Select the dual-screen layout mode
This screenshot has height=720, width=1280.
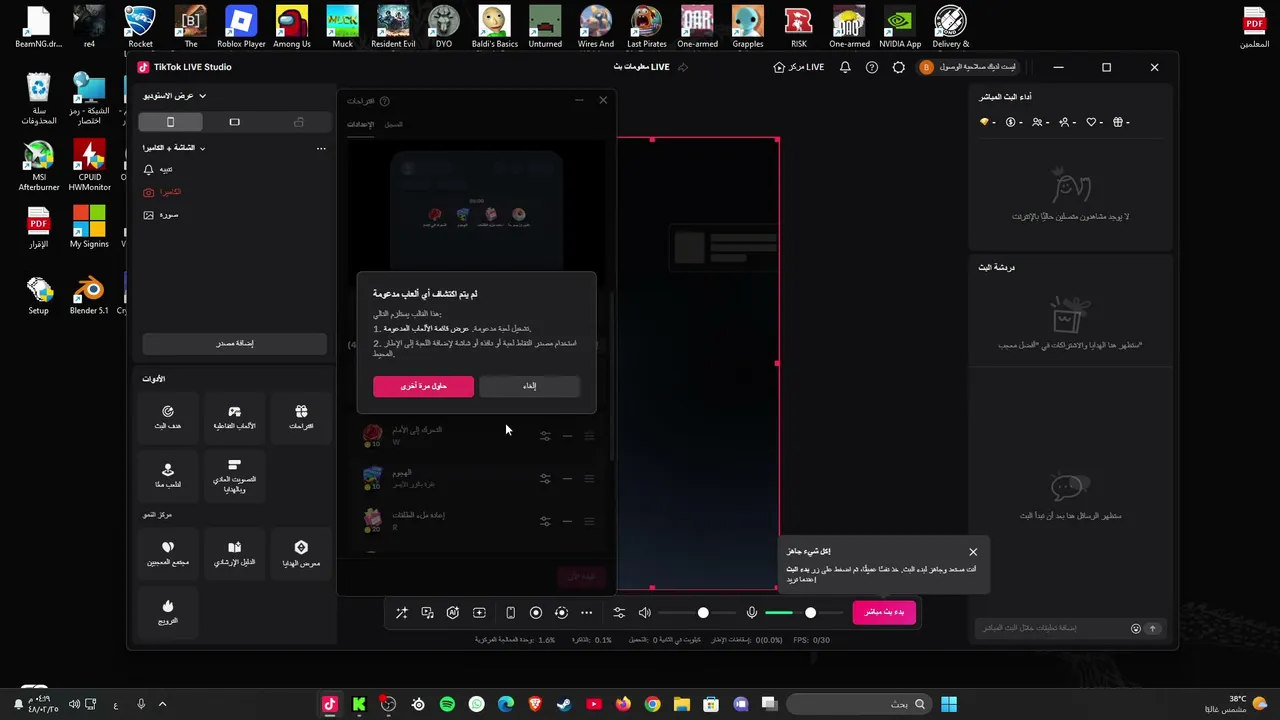(x=298, y=122)
